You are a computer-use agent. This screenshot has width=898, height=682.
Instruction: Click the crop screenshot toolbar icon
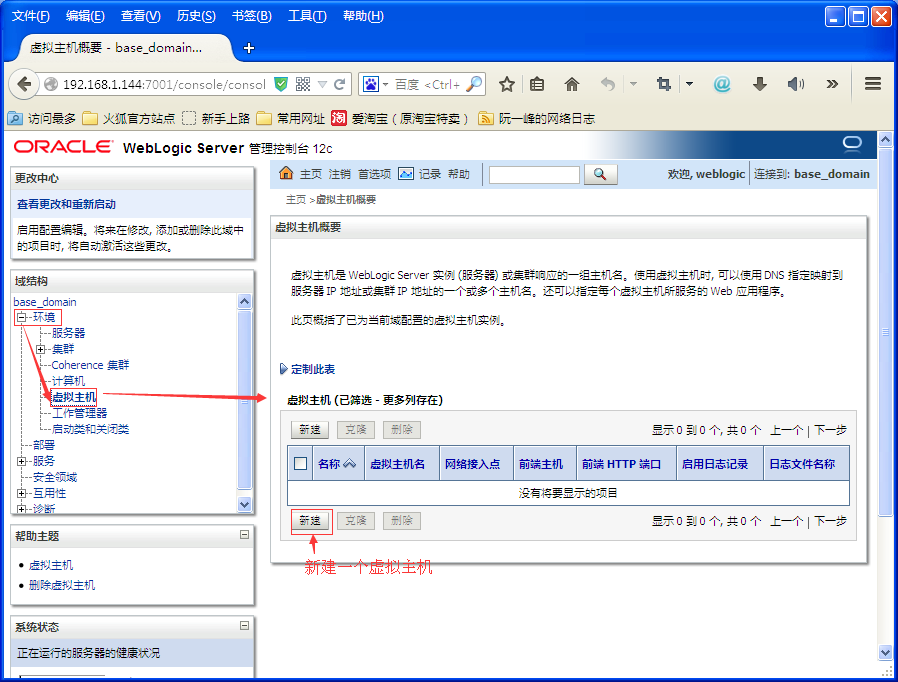coord(664,85)
